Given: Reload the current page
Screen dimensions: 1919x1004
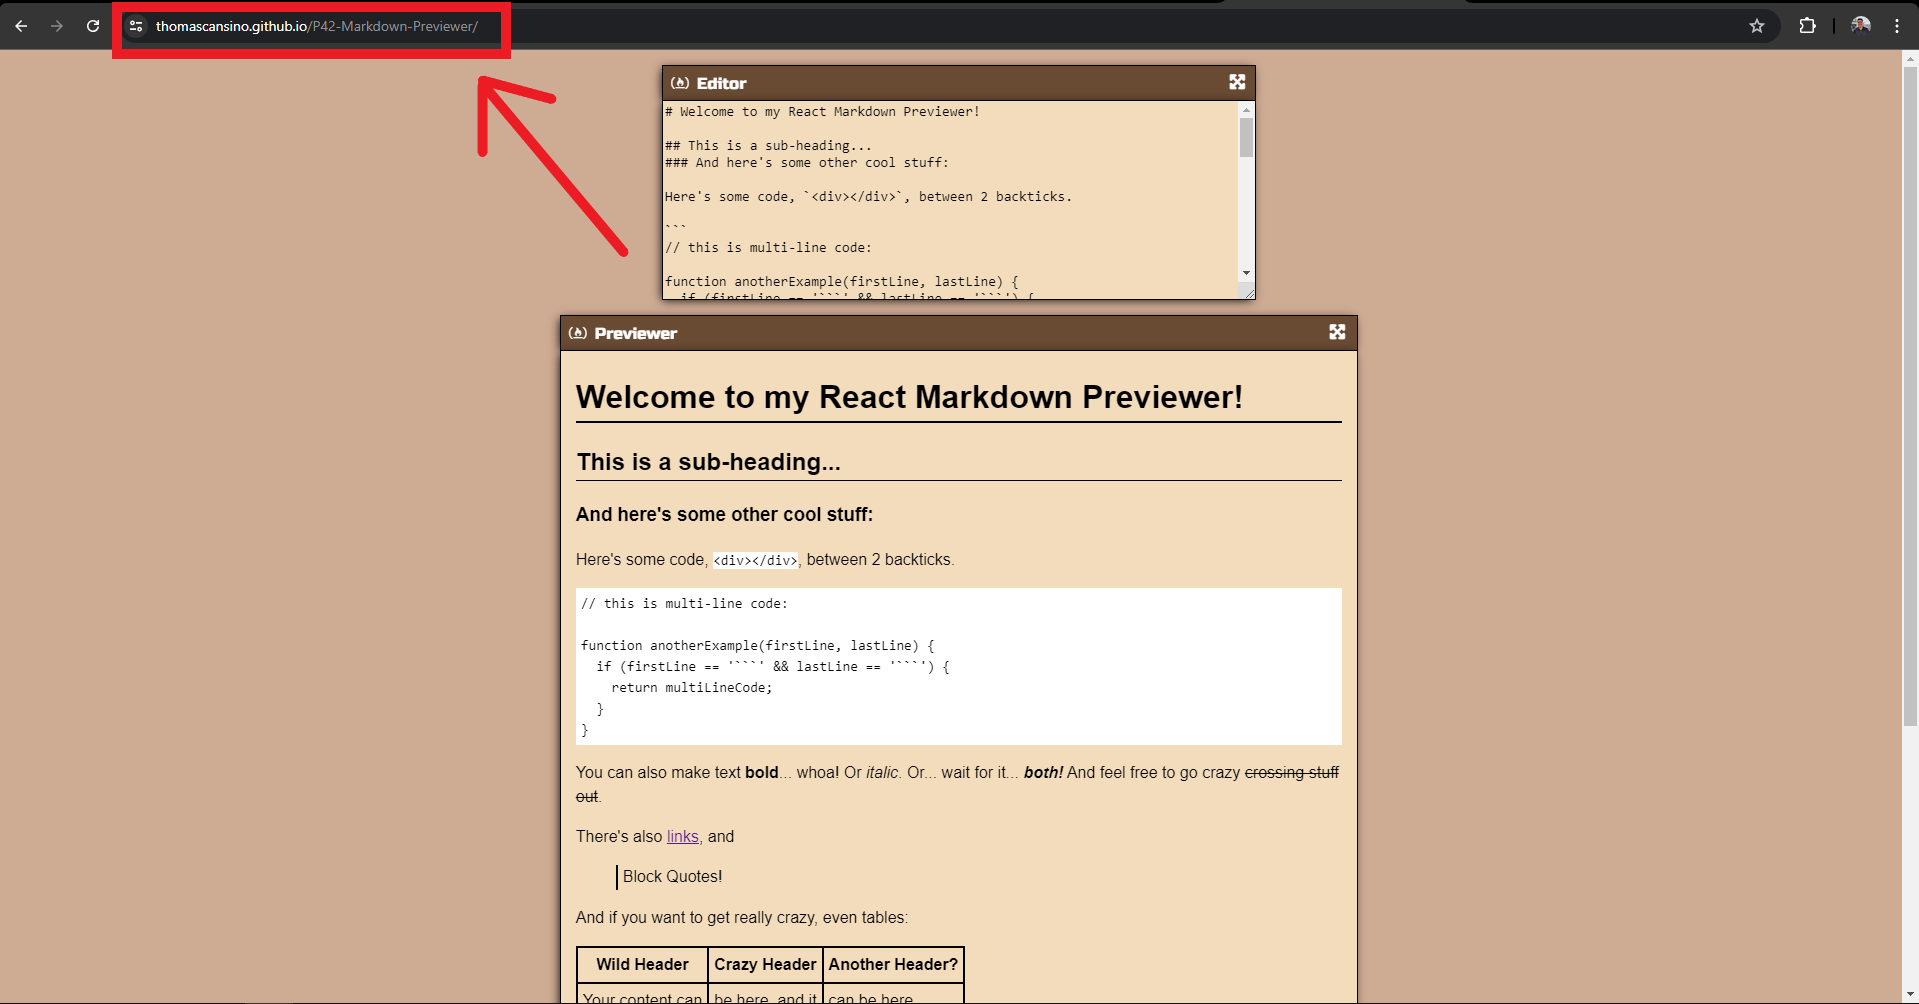Looking at the screenshot, I should [x=93, y=26].
